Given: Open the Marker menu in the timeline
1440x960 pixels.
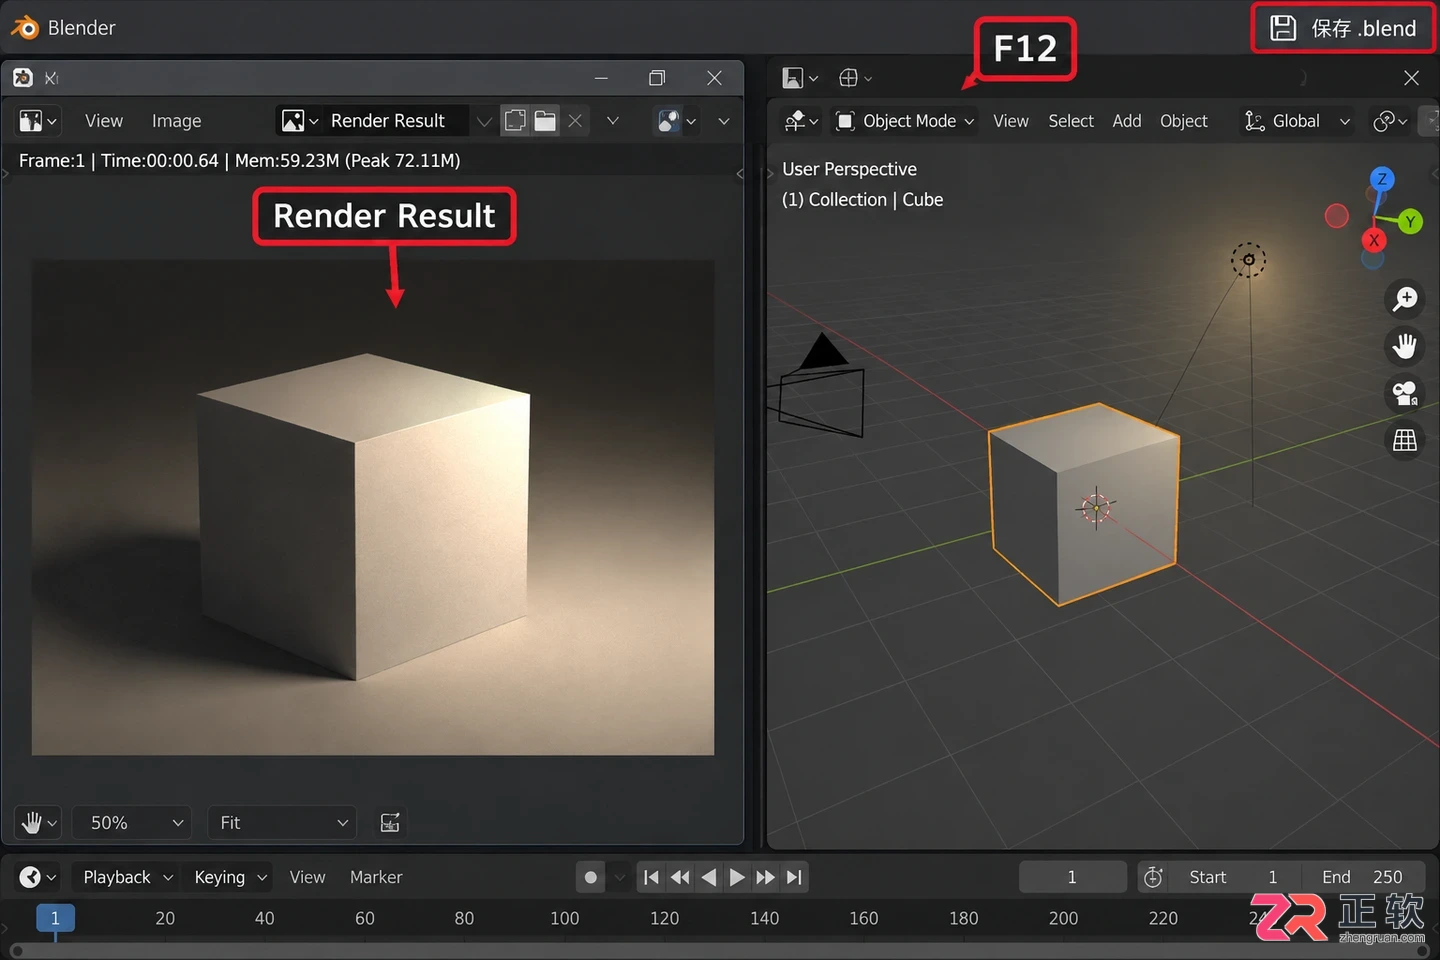Looking at the screenshot, I should point(376,877).
